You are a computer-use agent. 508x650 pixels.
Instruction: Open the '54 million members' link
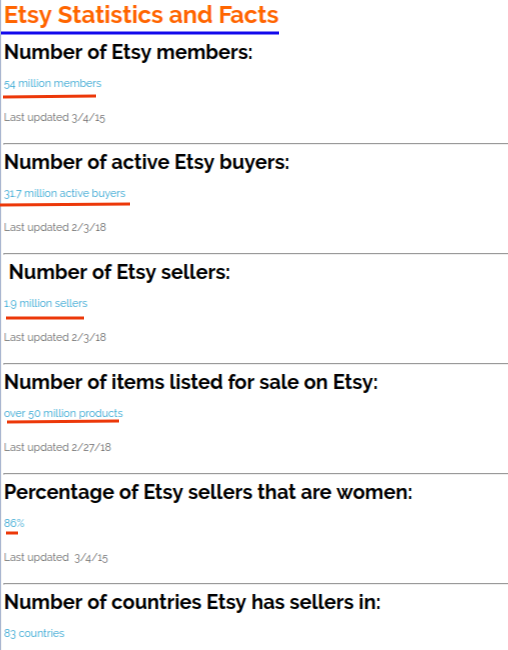(x=53, y=83)
